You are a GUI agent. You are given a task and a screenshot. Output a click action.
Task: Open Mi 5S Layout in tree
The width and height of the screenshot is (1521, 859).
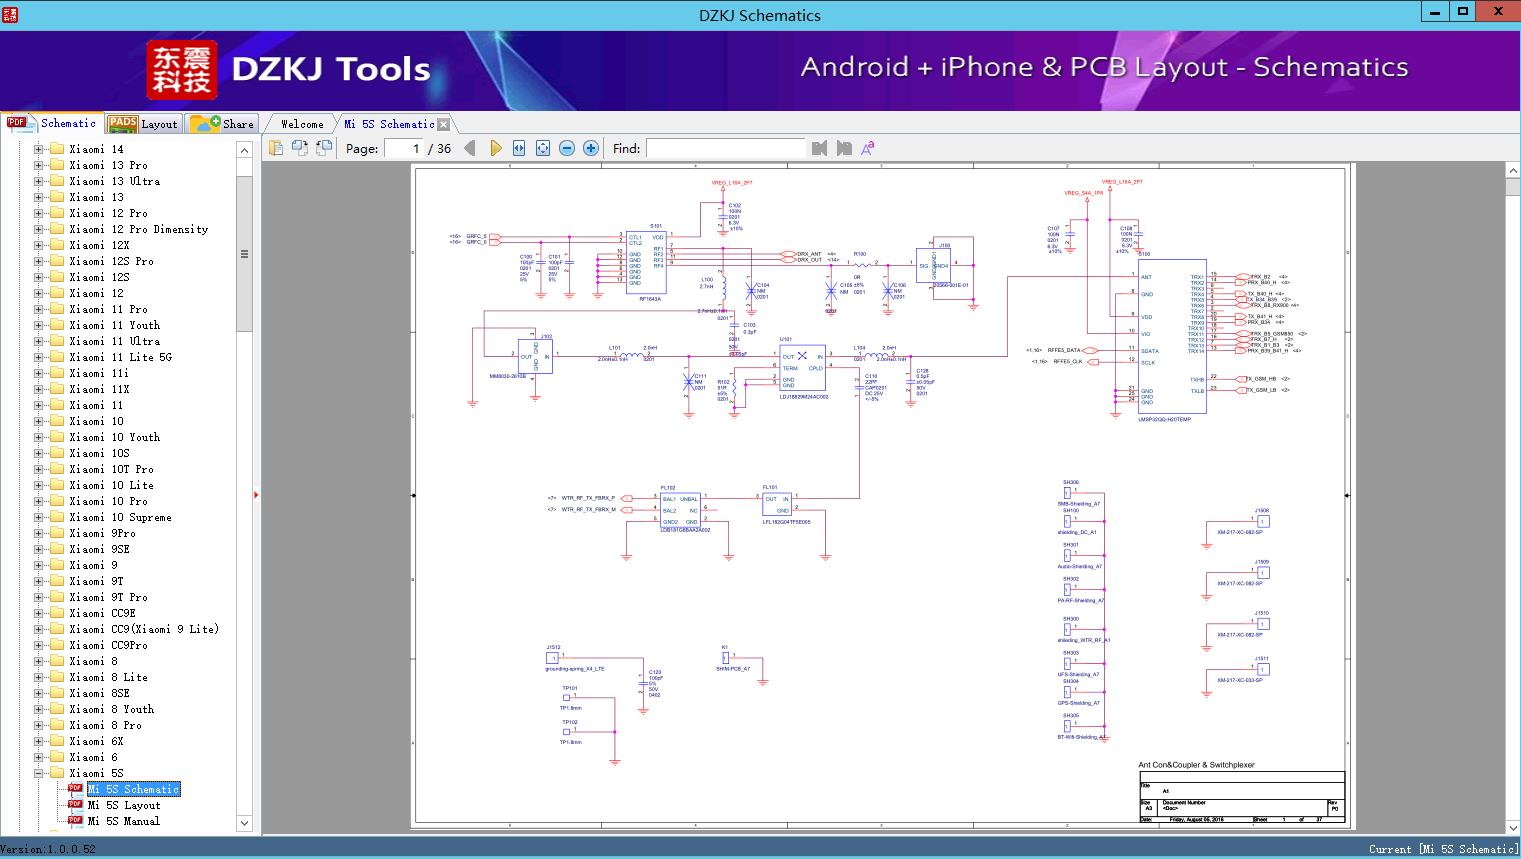pyautogui.click(x=124, y=805)
